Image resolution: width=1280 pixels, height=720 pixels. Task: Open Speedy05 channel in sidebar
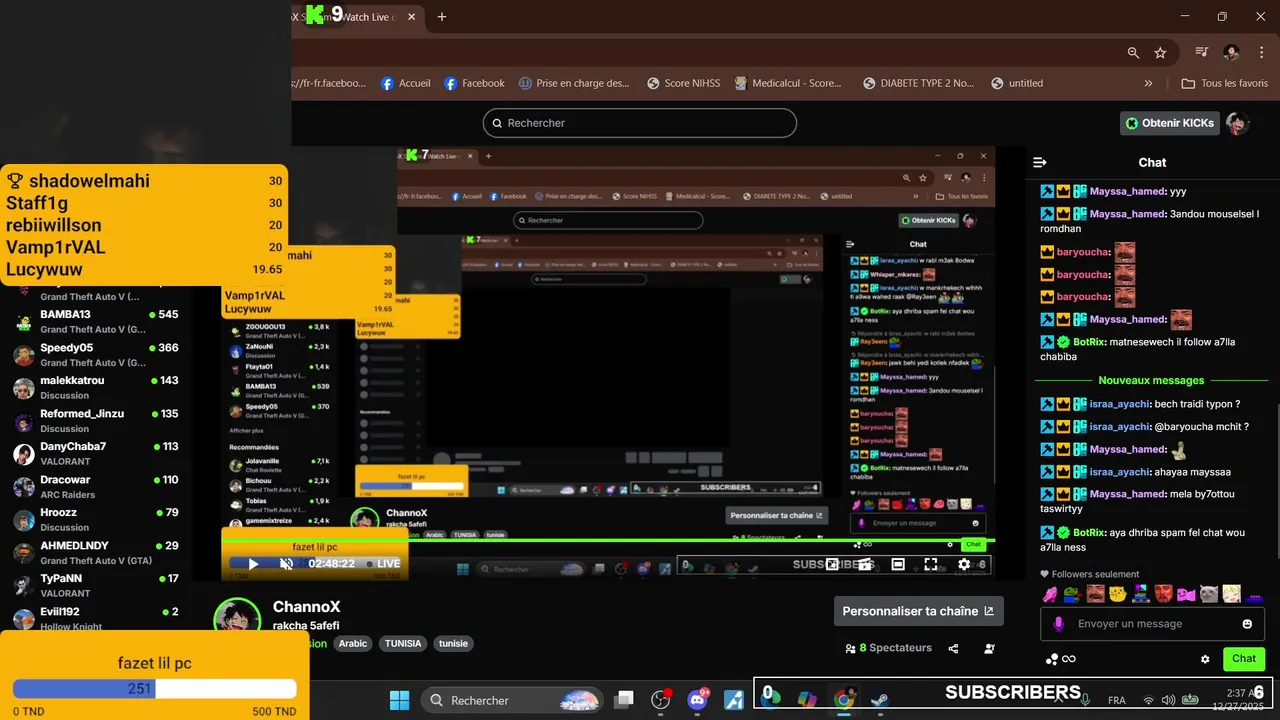click(x=96, y=355)
